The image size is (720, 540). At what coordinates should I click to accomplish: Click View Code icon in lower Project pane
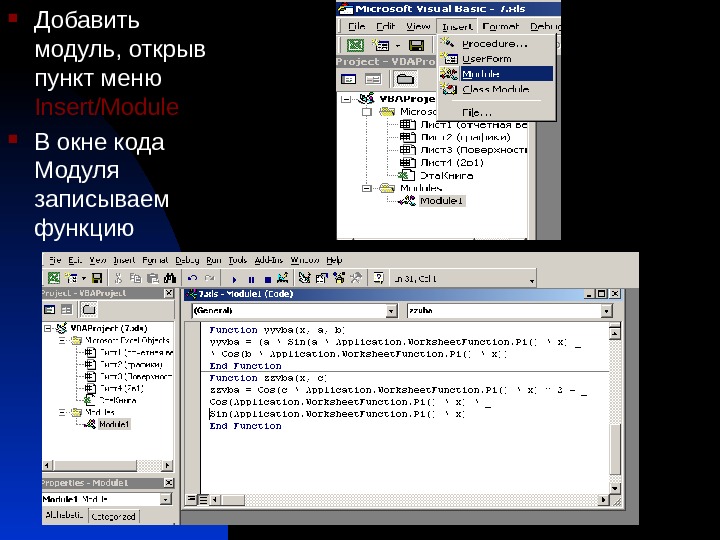50,309
